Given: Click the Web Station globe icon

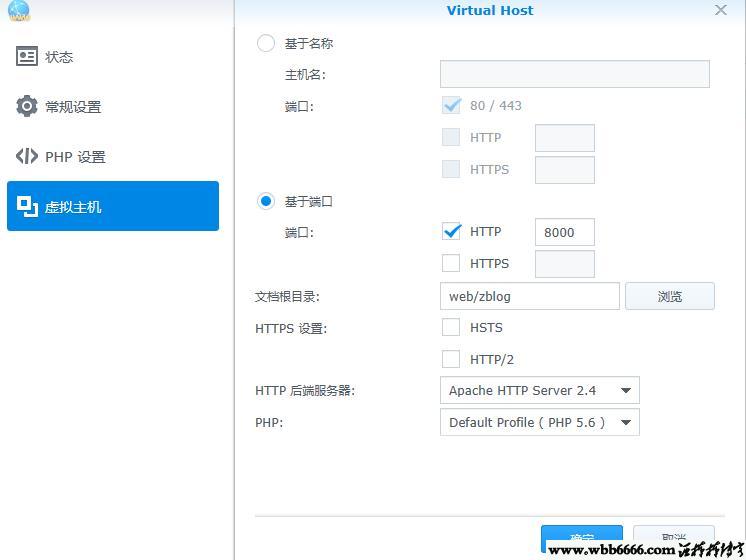Looking at the screenshot, I should 19,10.
